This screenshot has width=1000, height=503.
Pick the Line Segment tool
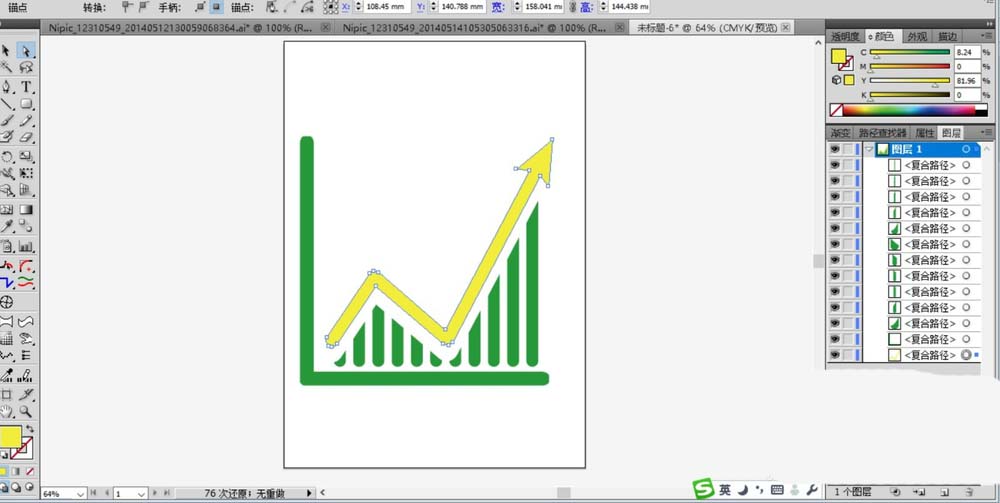point(6,103)
